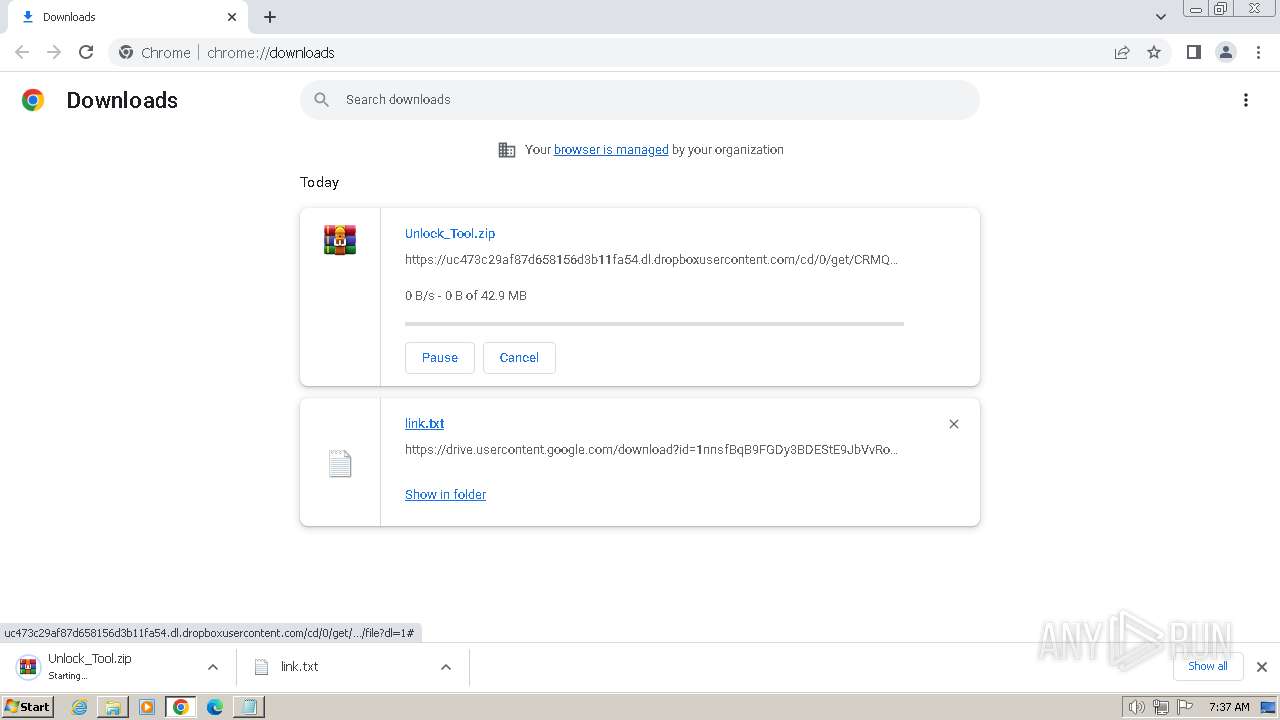
Task: Click the Chrome taskbar icon
Action: tap(181, 707)
